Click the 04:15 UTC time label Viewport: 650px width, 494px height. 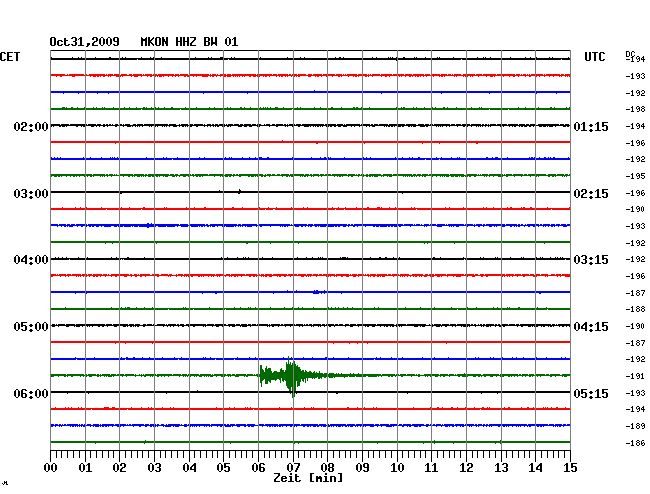click(x=591, y=327)
